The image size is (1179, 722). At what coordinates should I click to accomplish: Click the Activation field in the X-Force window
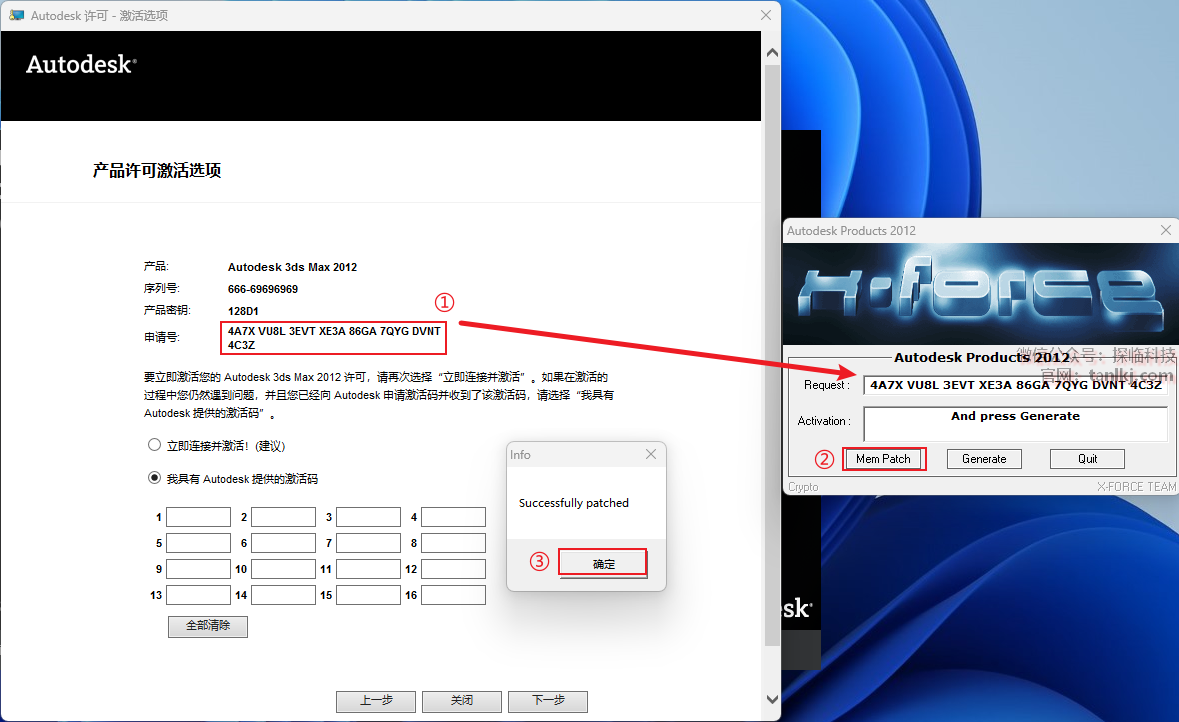(1015, 424)
